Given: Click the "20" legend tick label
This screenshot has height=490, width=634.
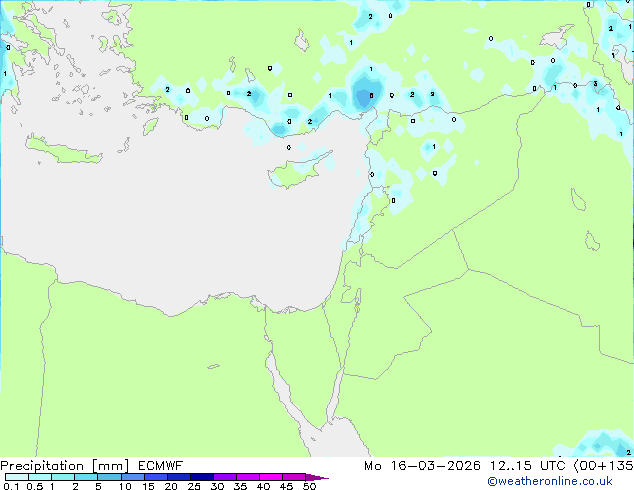Looking at the screenshot, I should tap(171, 486).
